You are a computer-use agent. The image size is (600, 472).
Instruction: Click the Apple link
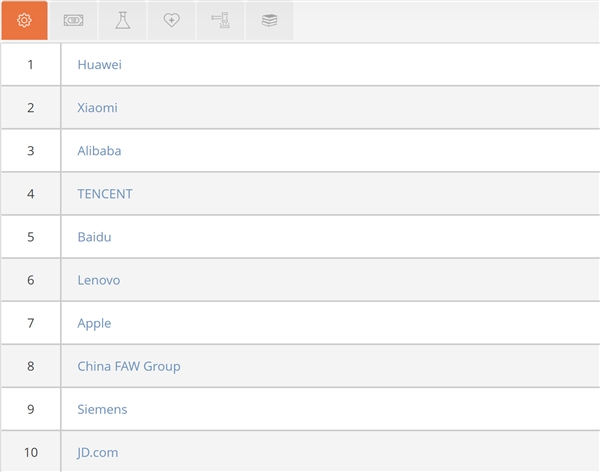(94, 323)
